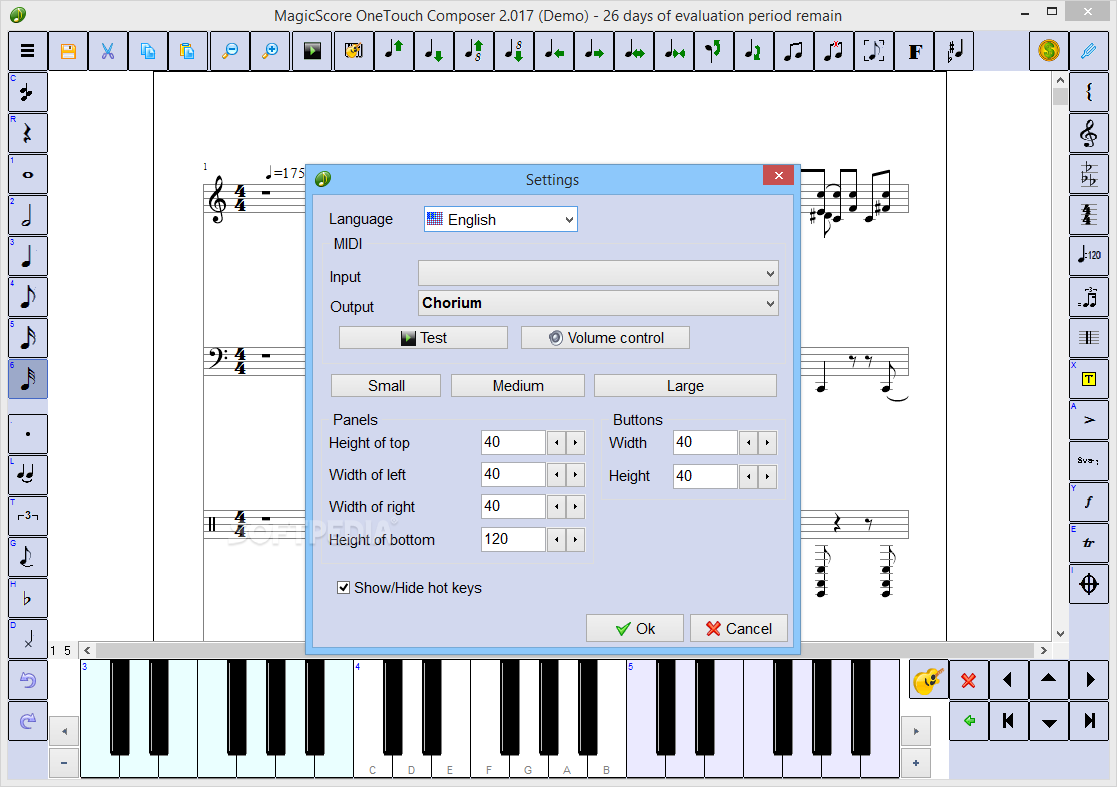Increase Buttons Width with right arrow

click(x=767, y=443)
